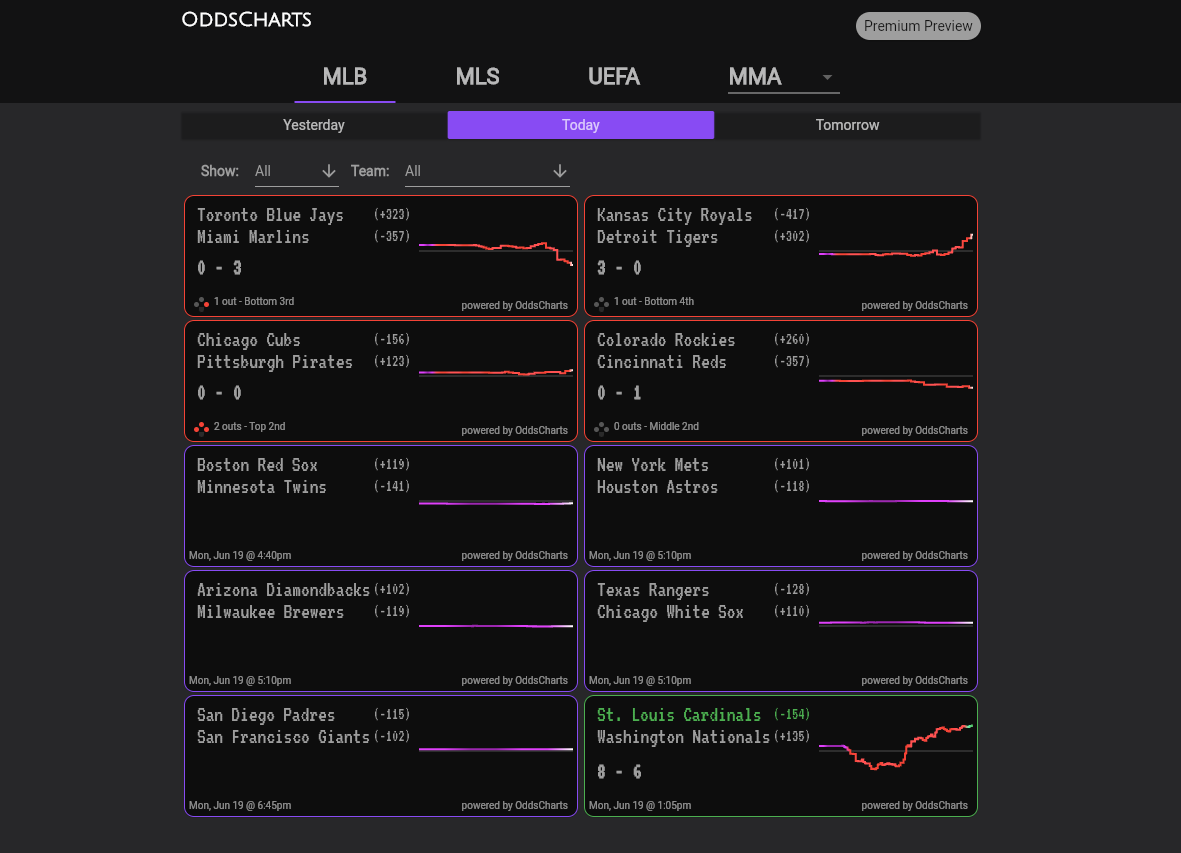Switch to the UEFA tab
The height and width of the screenshot is (853, 1181).
[614, 76]
